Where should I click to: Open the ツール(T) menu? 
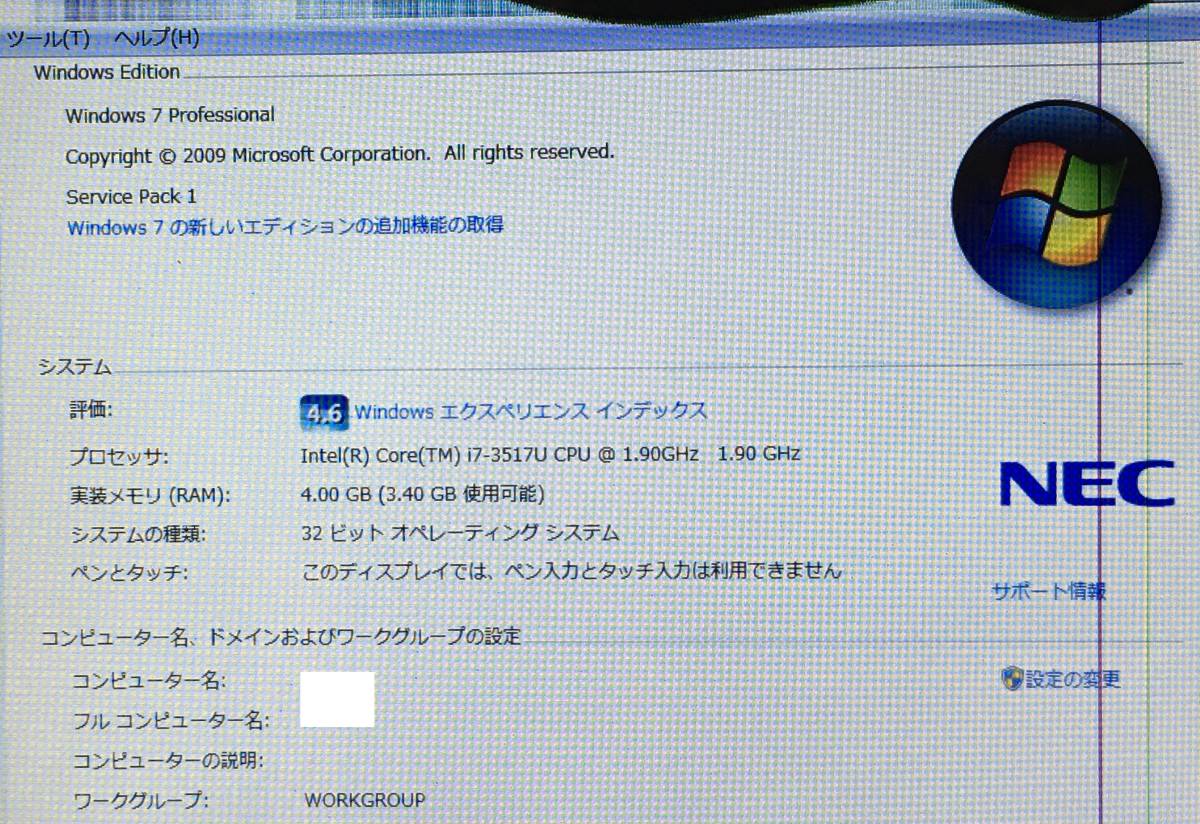pos(46,39)
